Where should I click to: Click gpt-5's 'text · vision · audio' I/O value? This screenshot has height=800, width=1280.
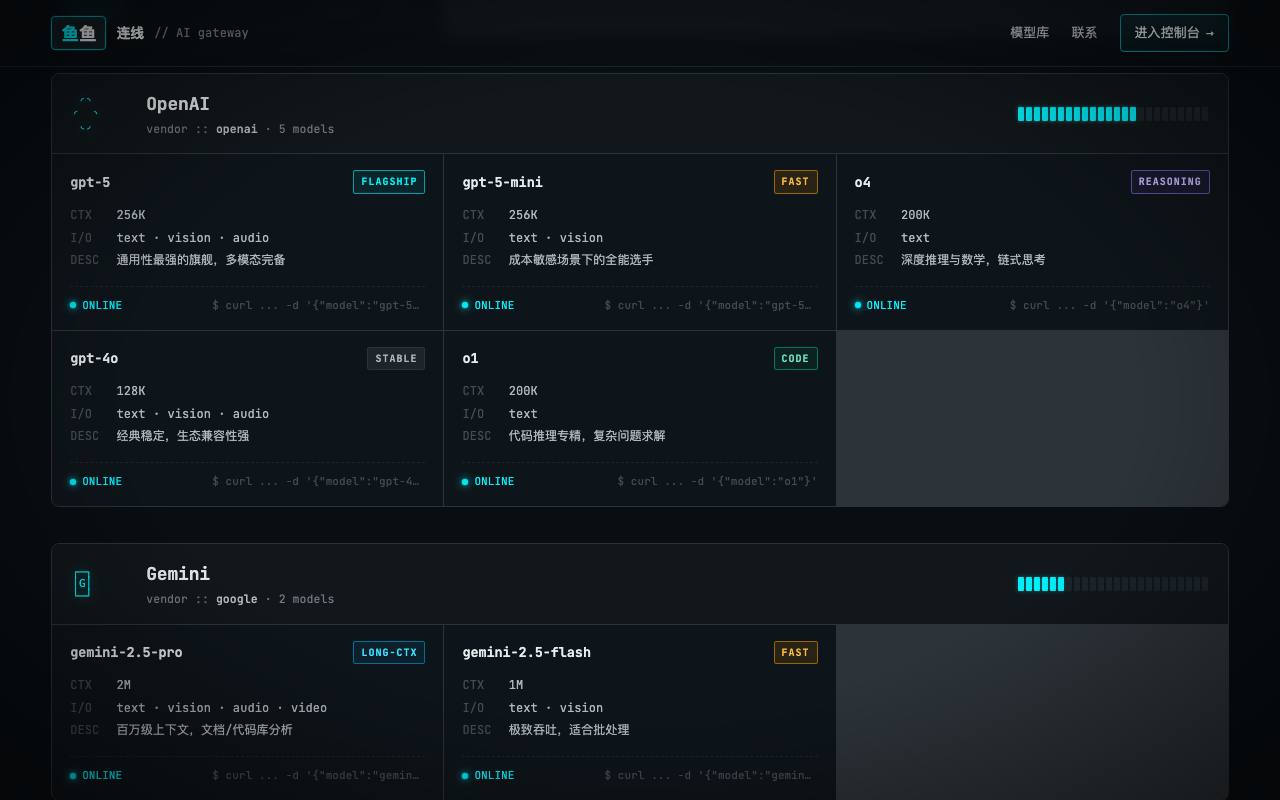coord(193,238)
